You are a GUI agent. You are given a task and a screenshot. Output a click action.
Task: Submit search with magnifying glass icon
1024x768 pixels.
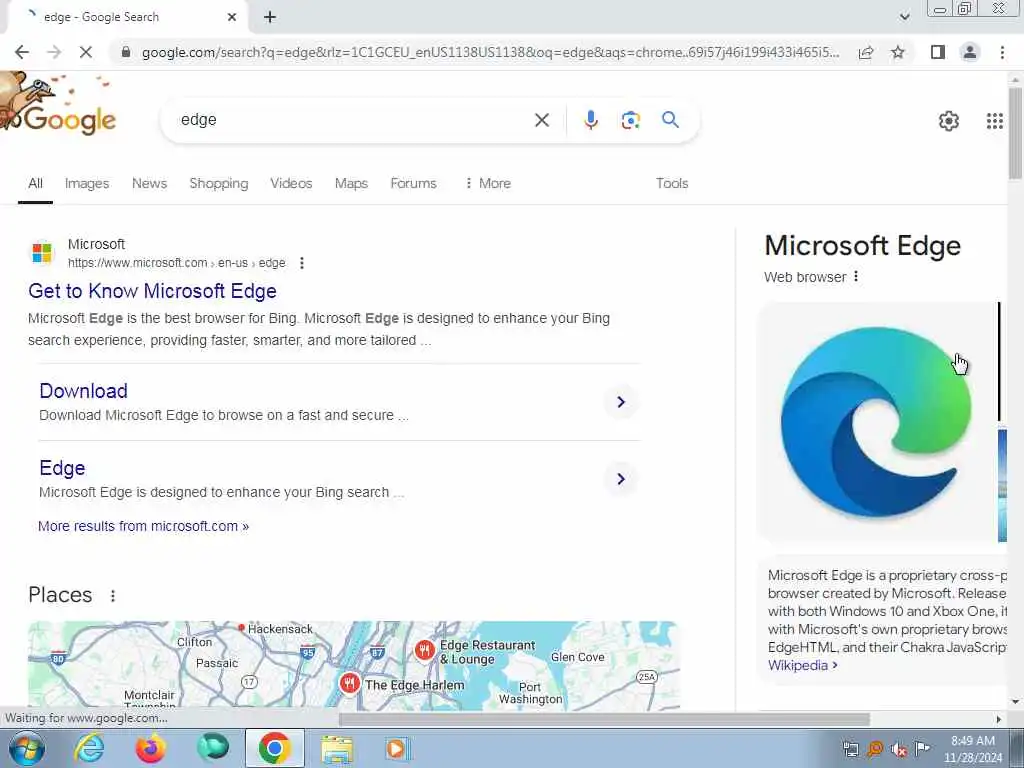click(x=670, y=120)
